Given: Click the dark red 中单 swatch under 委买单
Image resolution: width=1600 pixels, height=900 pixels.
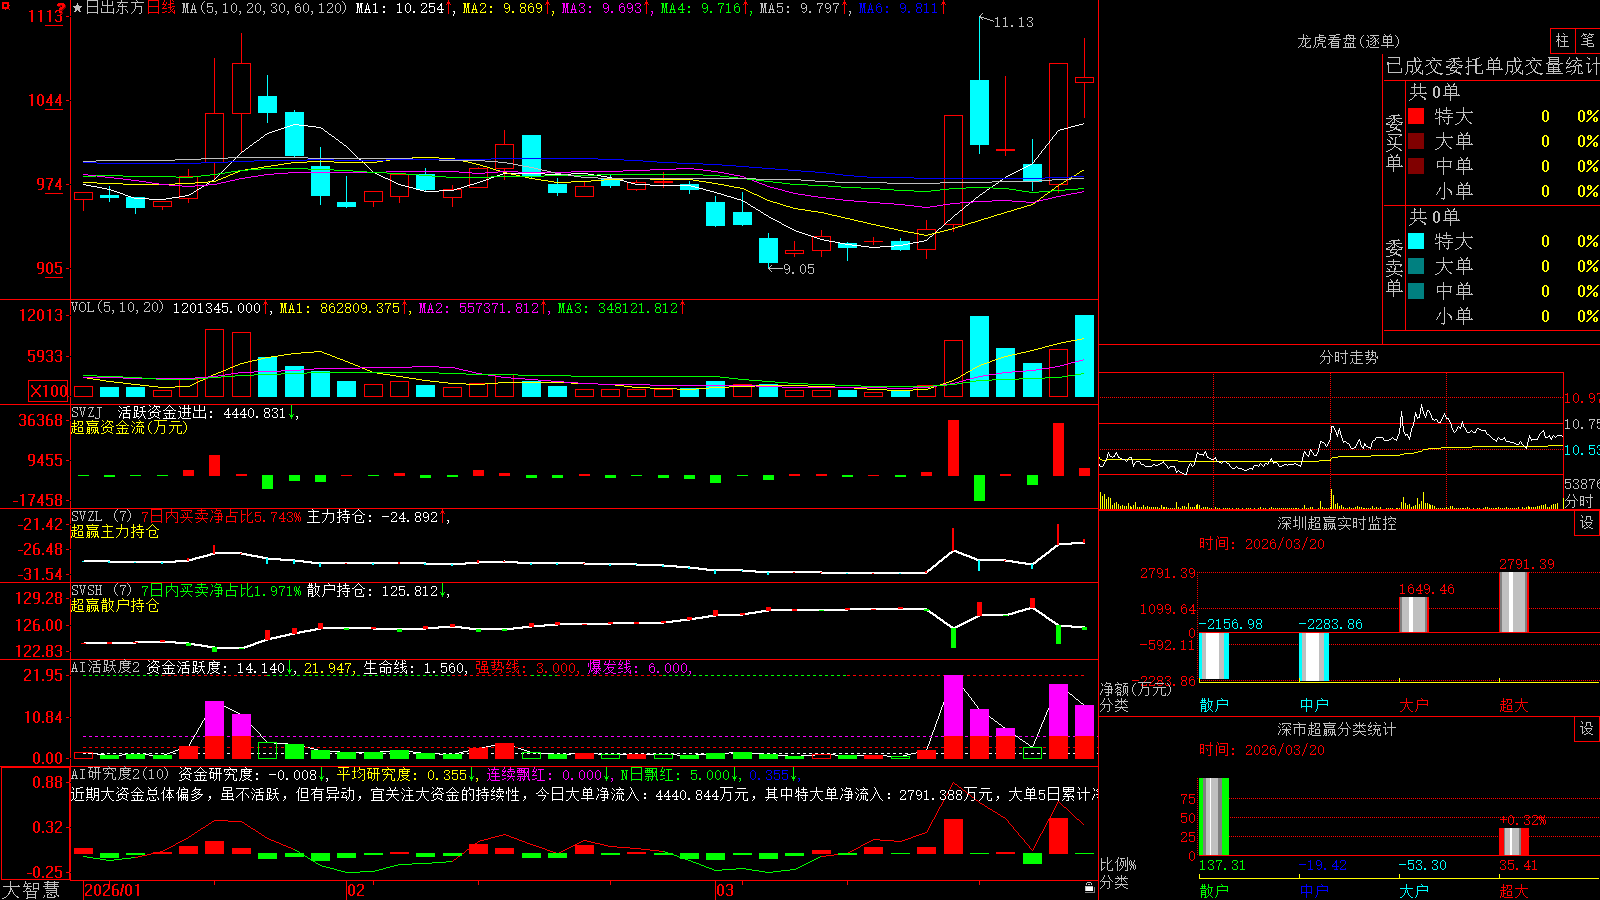Looking at the screenshot, I should (x=1416, y=166).
